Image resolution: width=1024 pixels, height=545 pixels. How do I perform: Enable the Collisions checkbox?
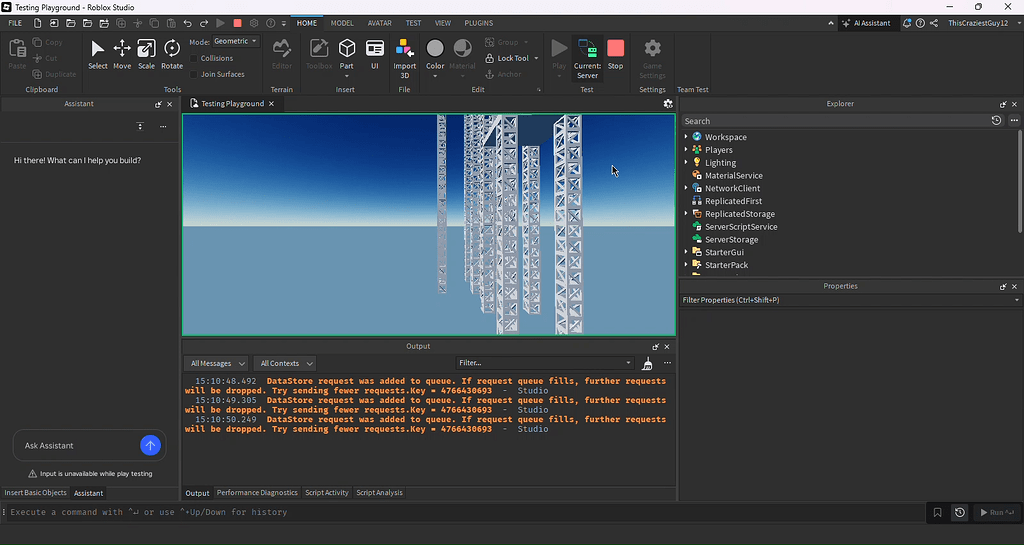194,58
